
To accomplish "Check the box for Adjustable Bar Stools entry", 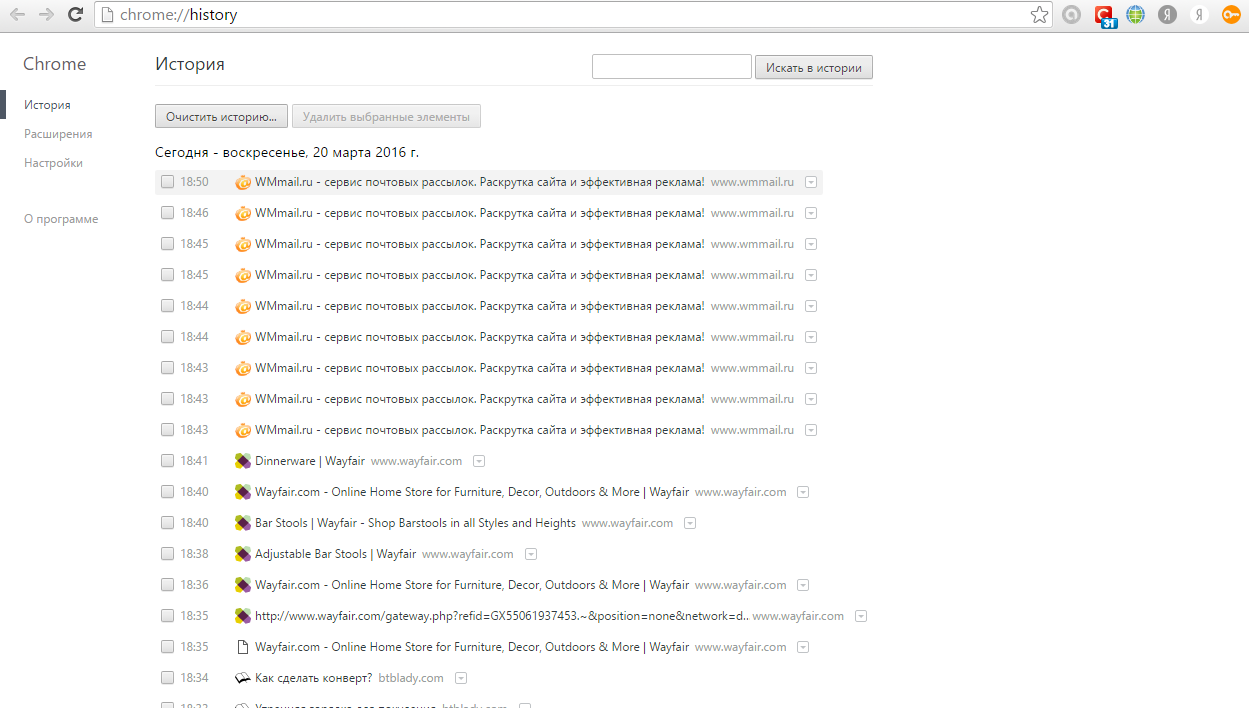I will tap(168, 554).
